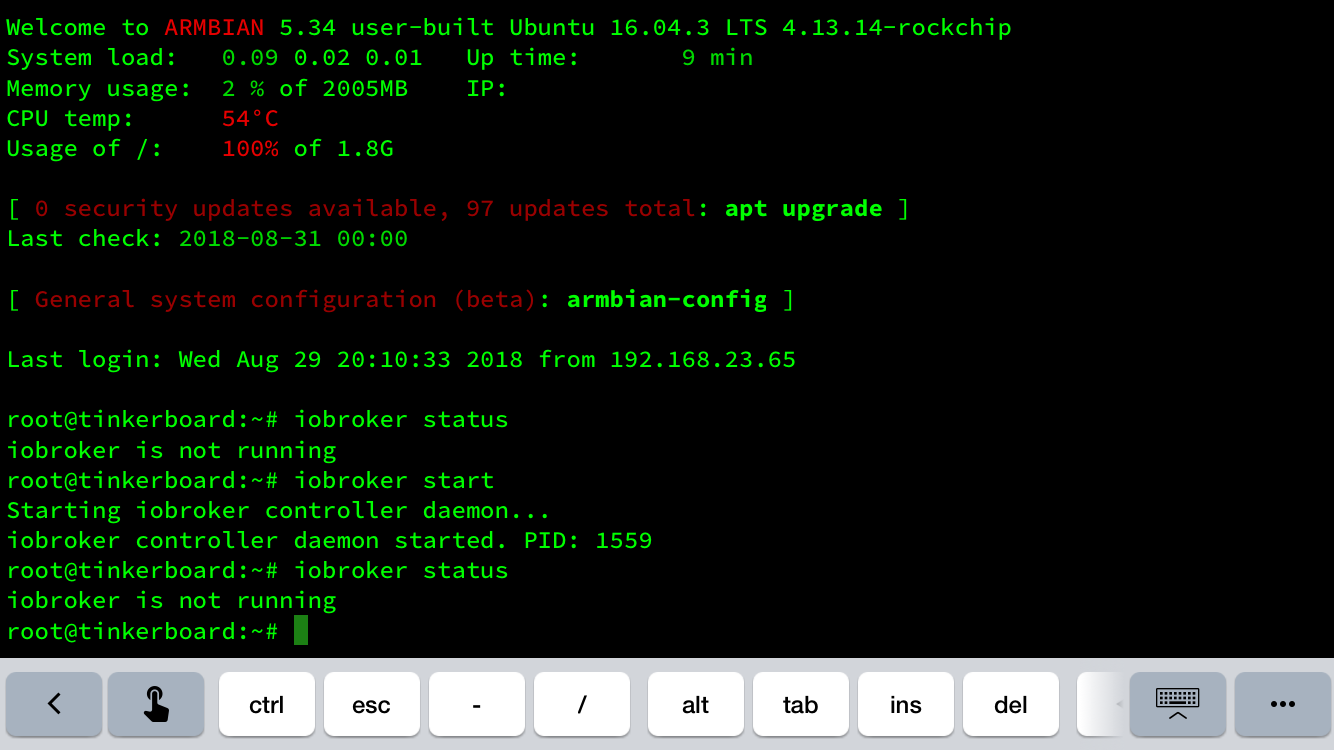
Task: Tap the tab key
Action: 801,704
